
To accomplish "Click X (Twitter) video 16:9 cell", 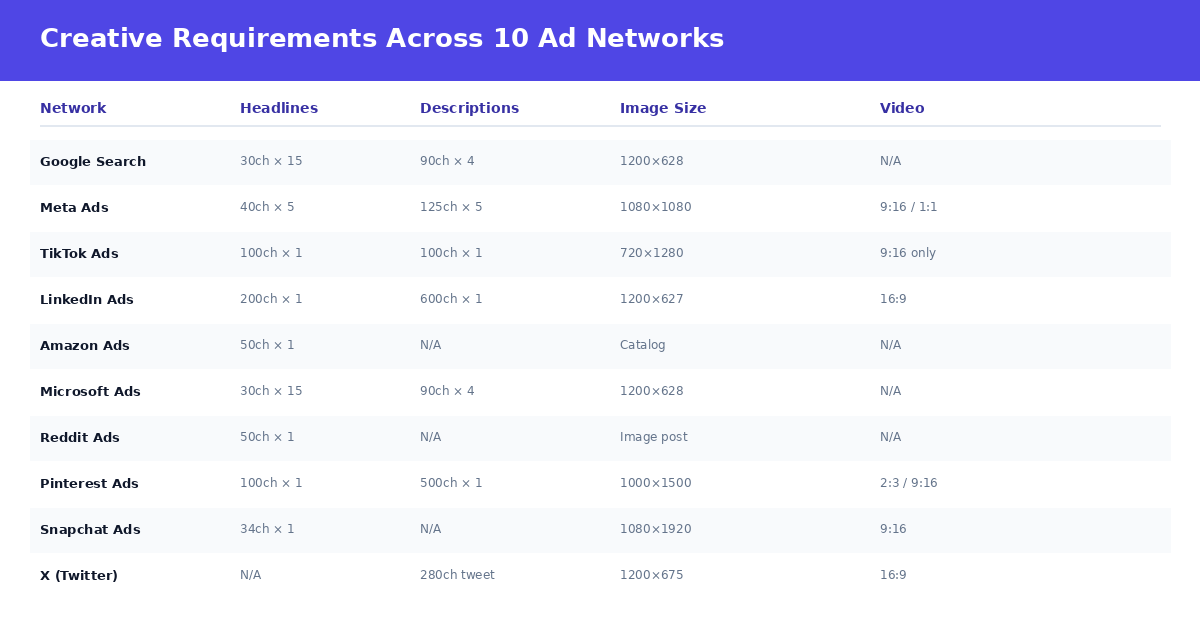I will click(x=893, y=575).
